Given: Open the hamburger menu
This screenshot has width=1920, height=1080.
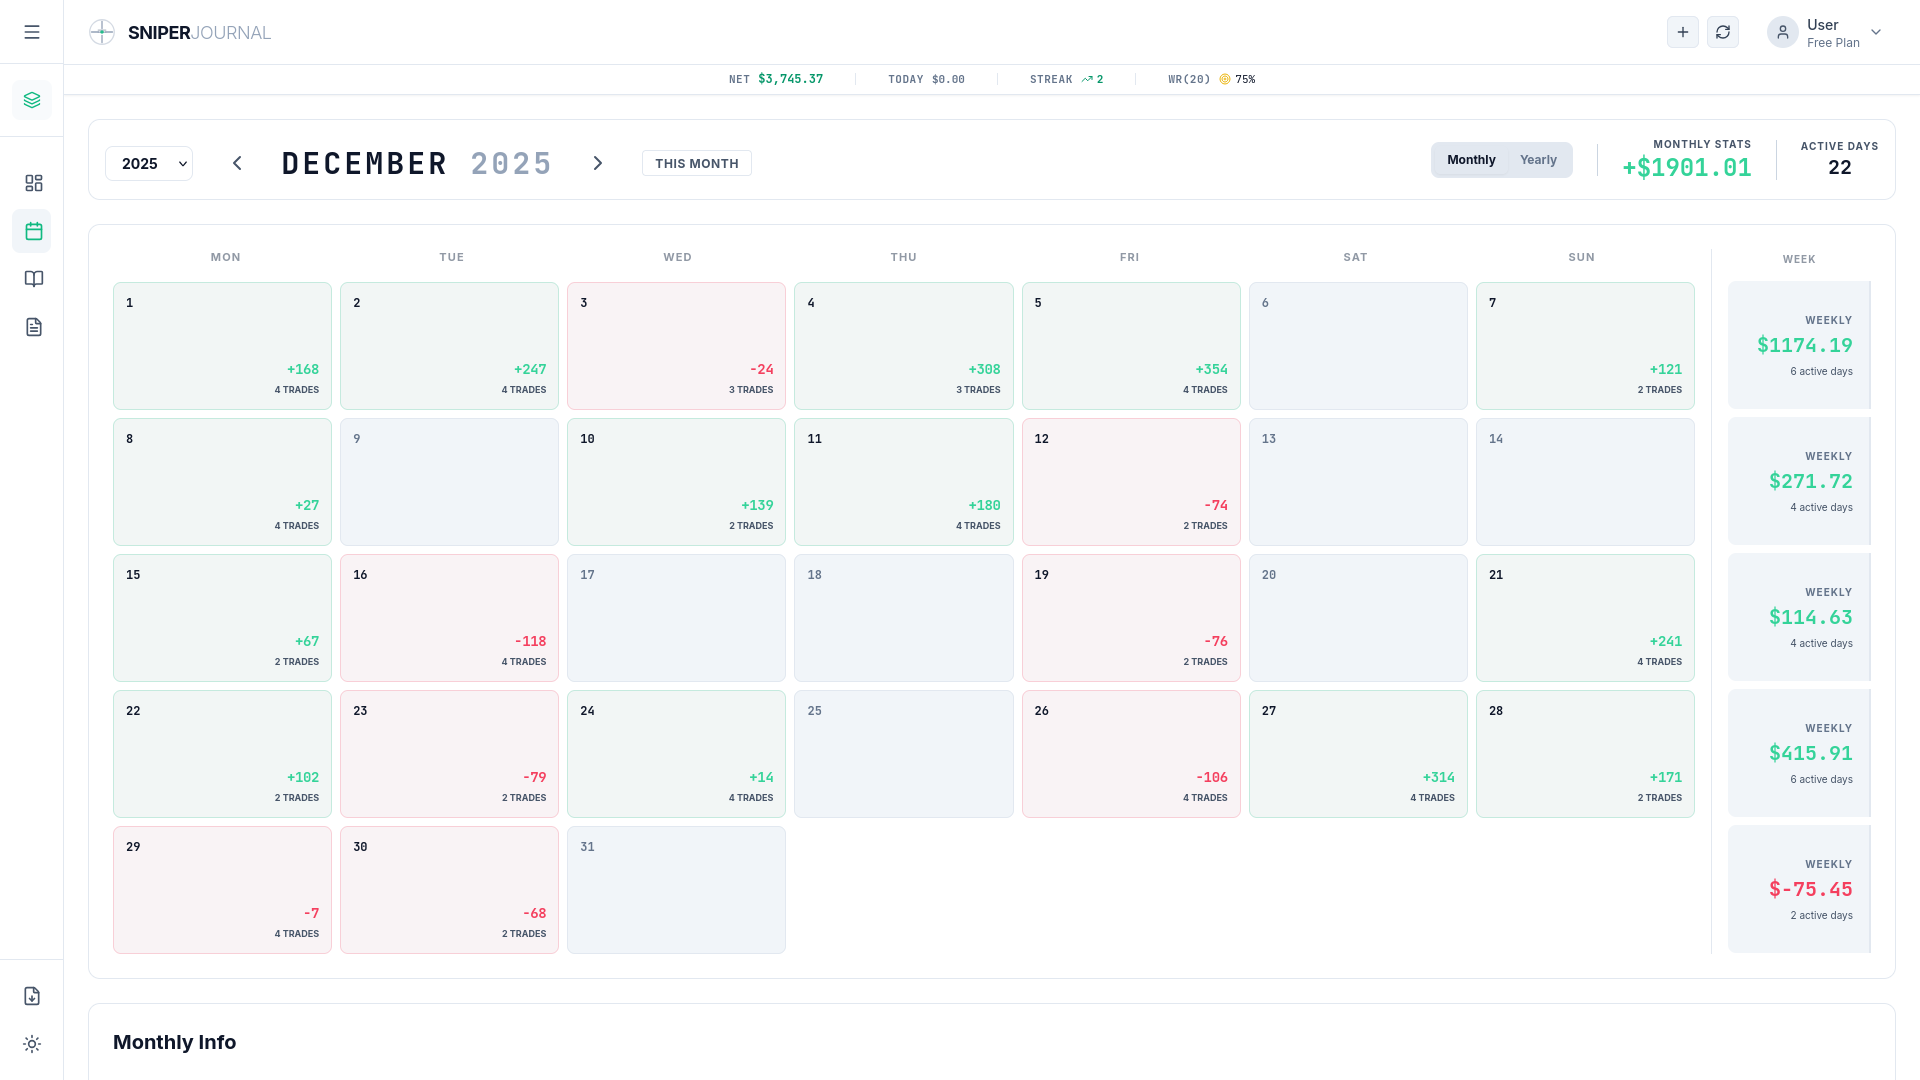Looking at the screenshot, I should pyautogui.click(x=32, y=32).
